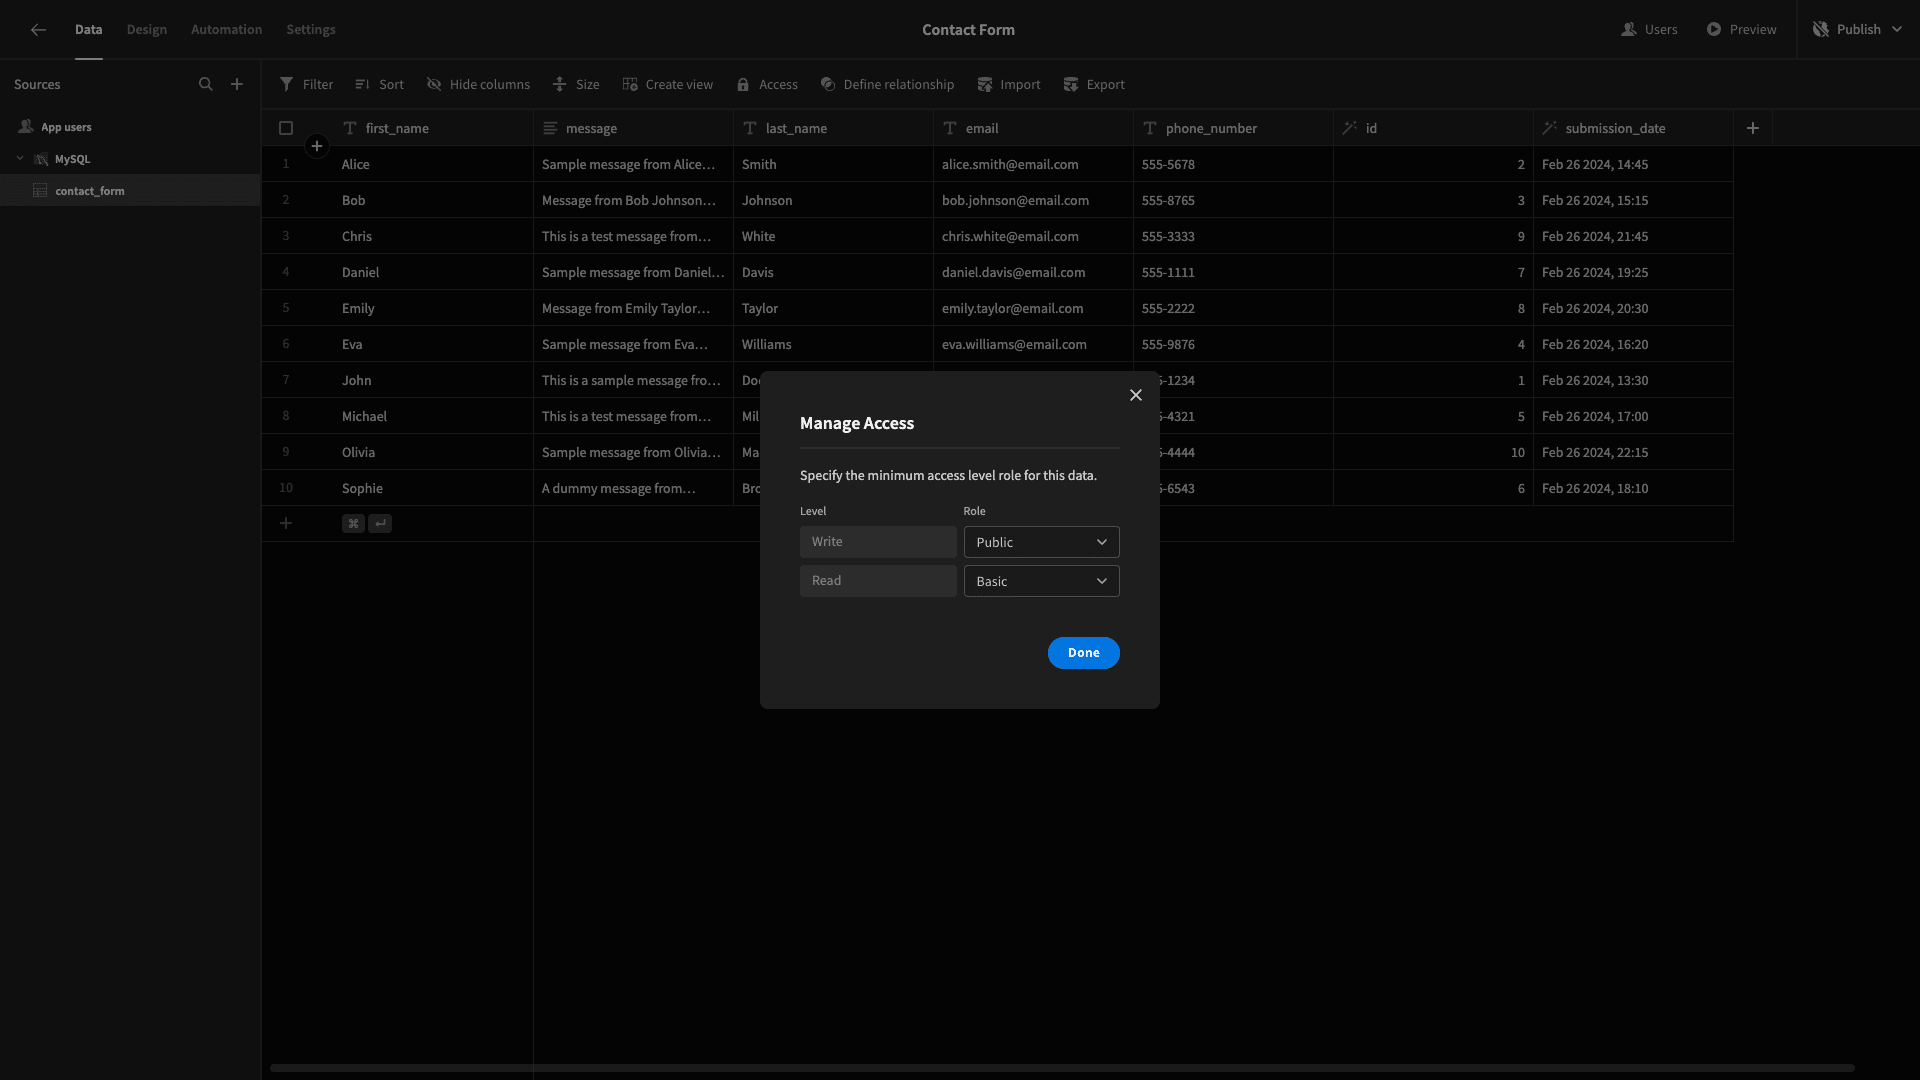Click the back arrow icon

(x=38, y=30)
